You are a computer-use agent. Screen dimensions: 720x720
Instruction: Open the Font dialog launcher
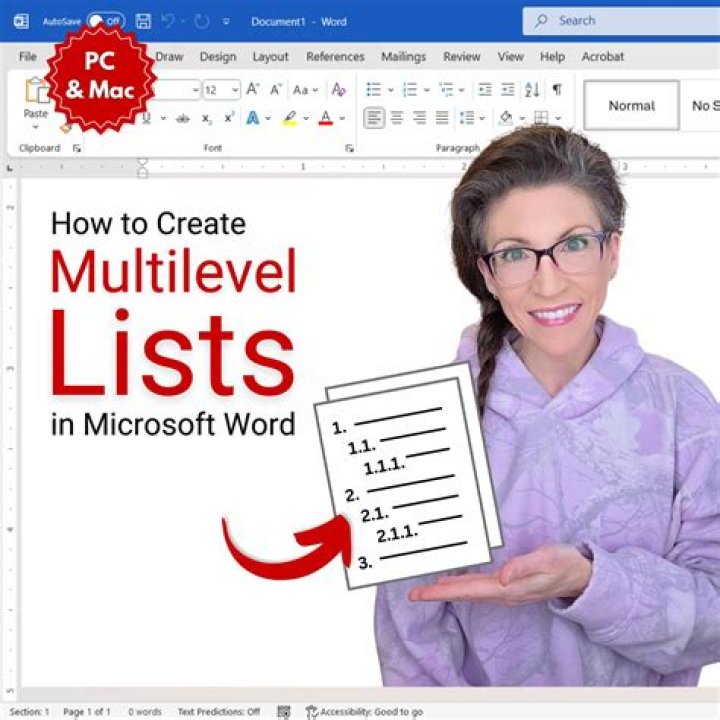[349, 148]
